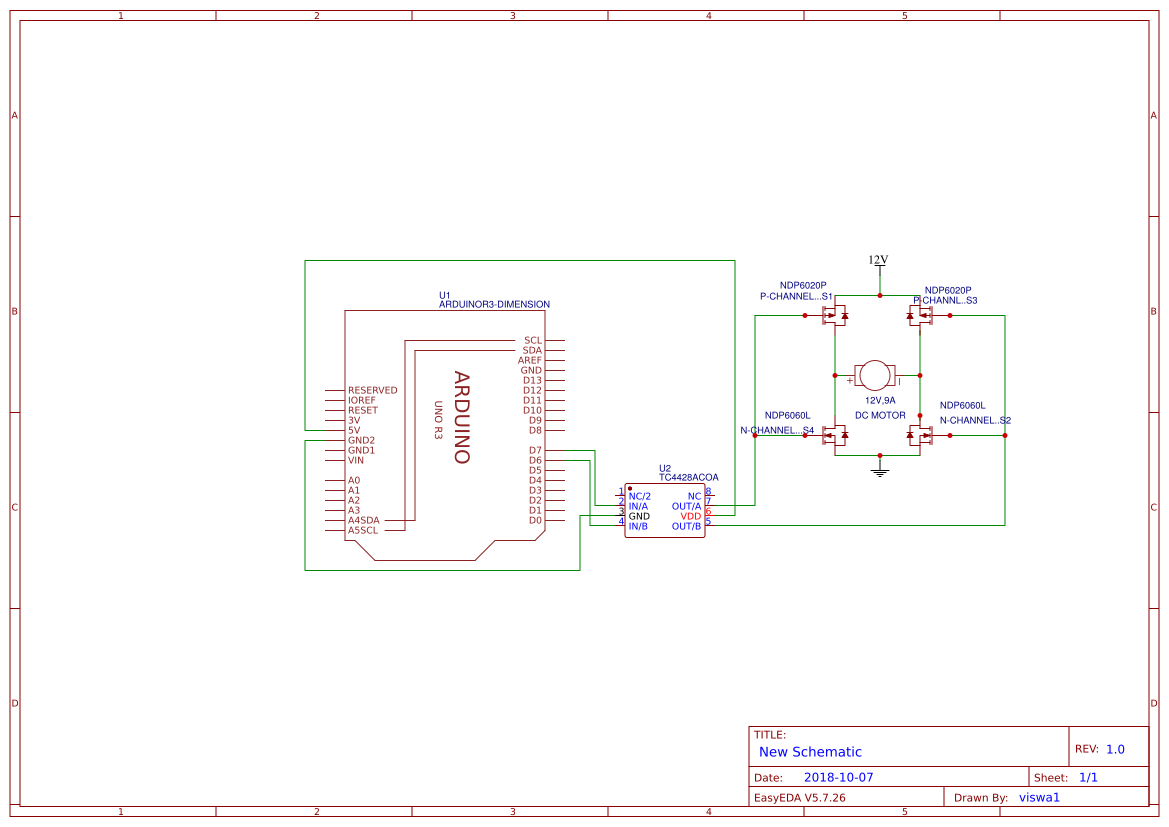Select the IN/A pin on U2
Viewport: 1169px width, 827px height.
tap(638, 506)
